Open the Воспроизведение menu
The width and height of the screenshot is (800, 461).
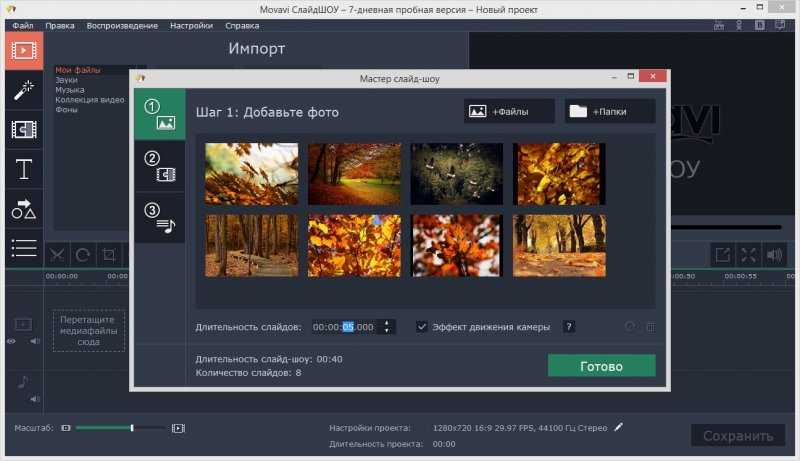[x=122, y=25]
